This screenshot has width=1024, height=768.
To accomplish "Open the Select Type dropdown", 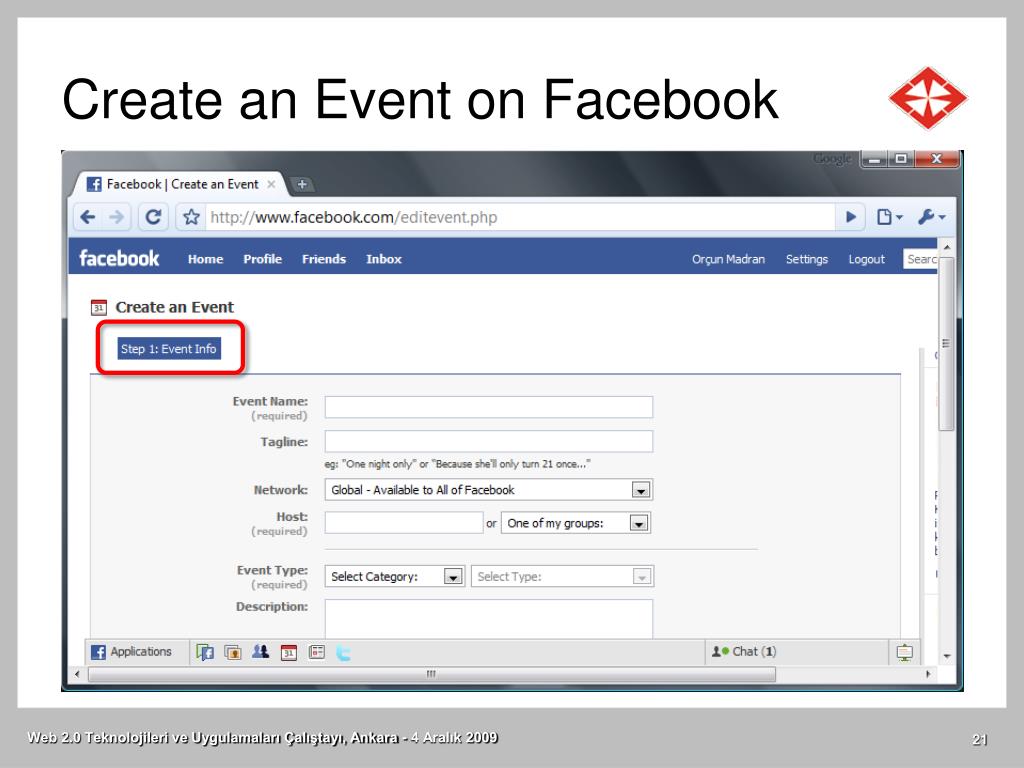I will click(562, 576).
